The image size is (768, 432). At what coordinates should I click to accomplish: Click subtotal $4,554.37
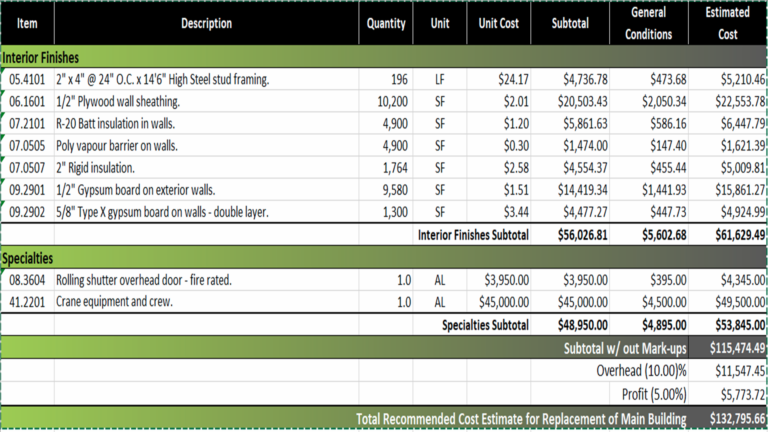(585, 168)
